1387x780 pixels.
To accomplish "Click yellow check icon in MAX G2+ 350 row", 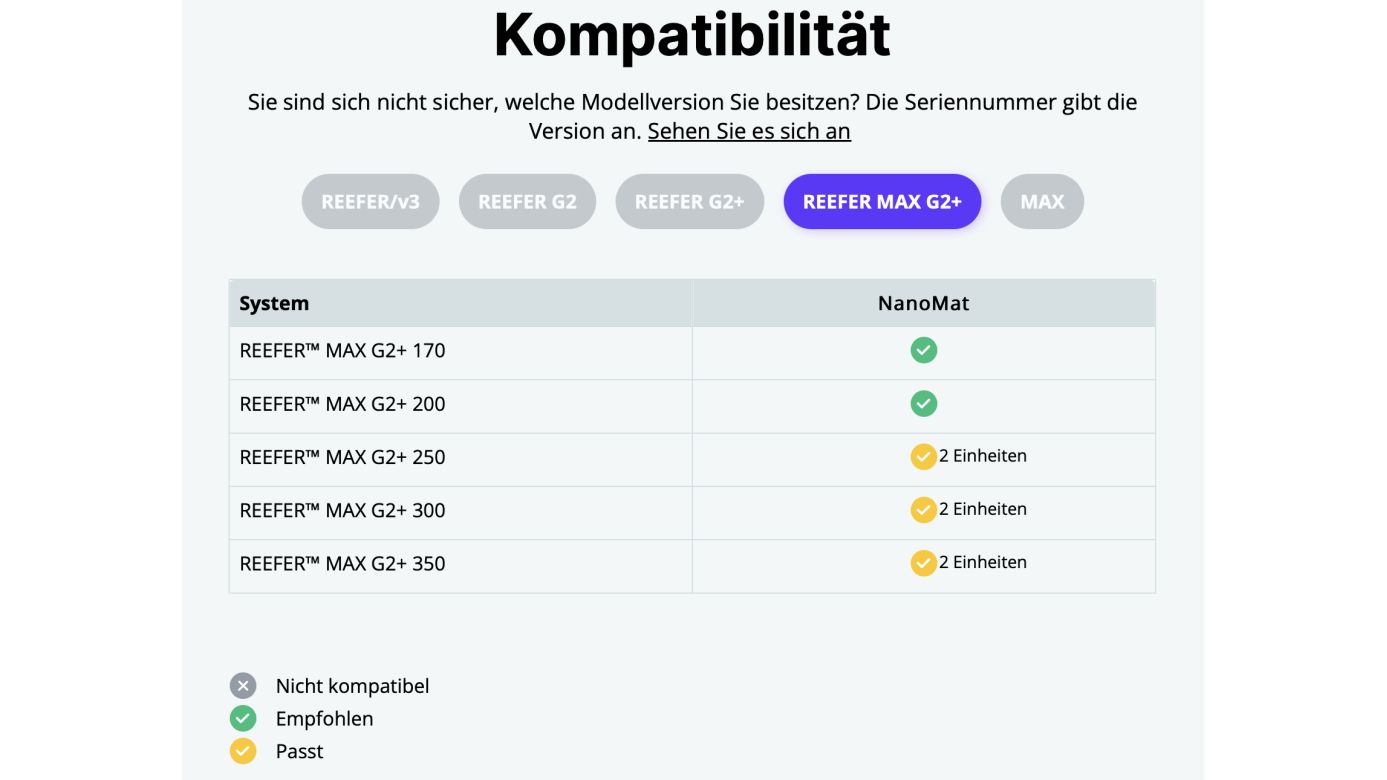I will pyautogui.click(x=923, y=563).
